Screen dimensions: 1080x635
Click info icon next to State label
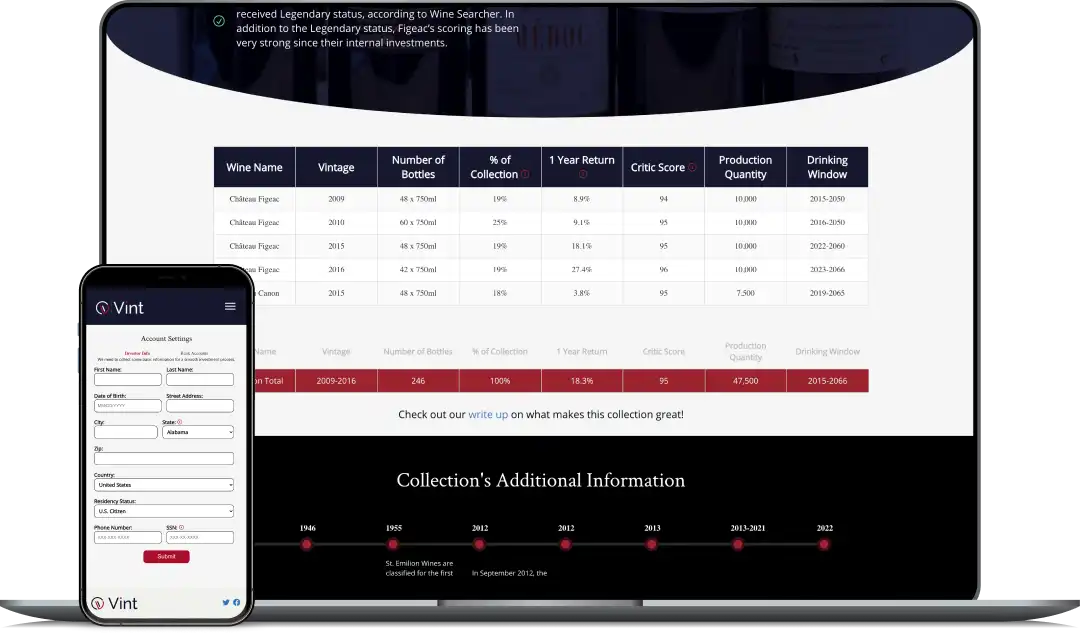(180, 421)
